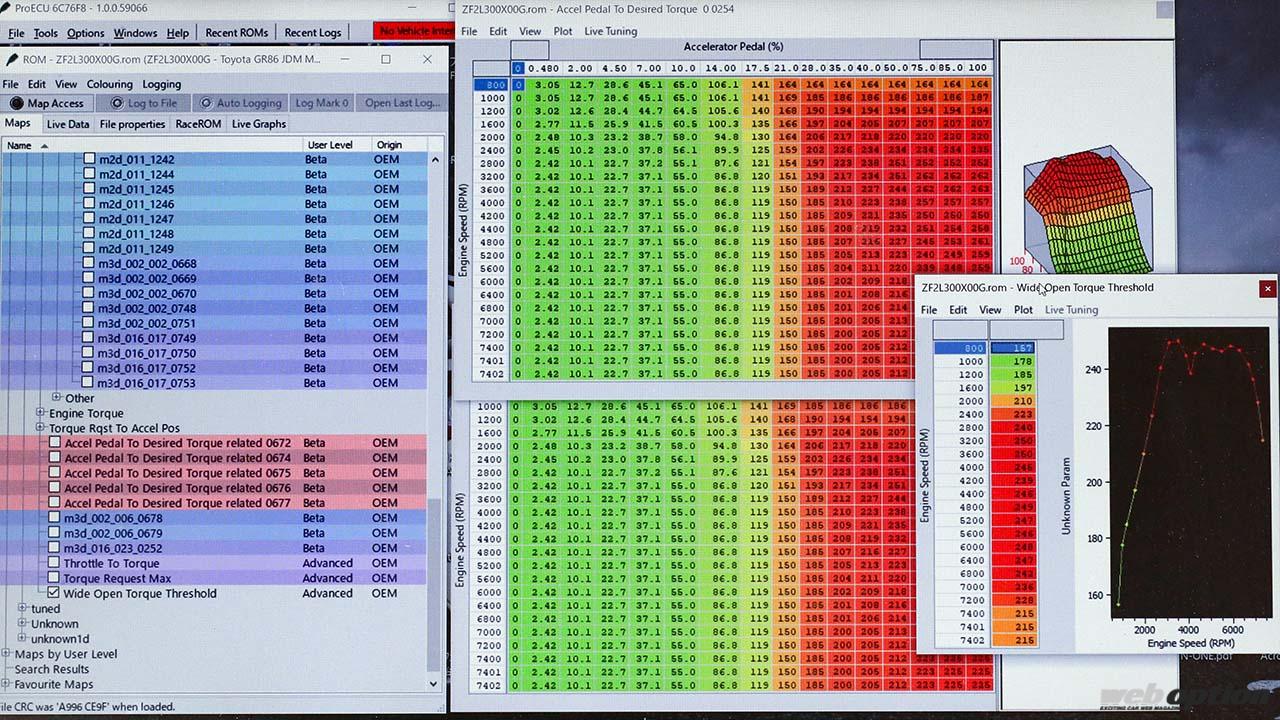Expand the tuned tree node
This screenshot has width=1280, height=720.
coord(23,608)
